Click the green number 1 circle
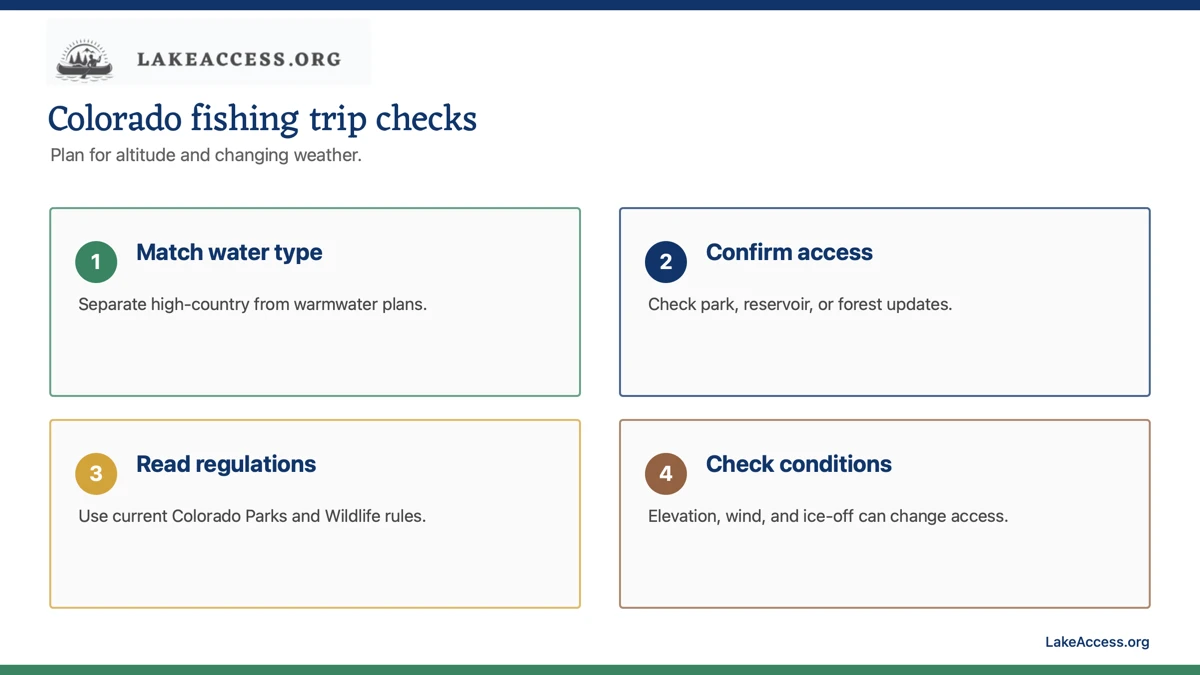Screen dimensions: 1200x675 pyautogui.click(x=96, y=262)
